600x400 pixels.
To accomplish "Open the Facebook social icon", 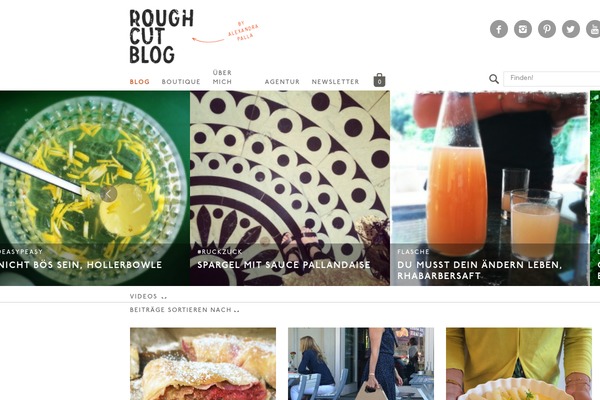I will [x=499, y=29].
